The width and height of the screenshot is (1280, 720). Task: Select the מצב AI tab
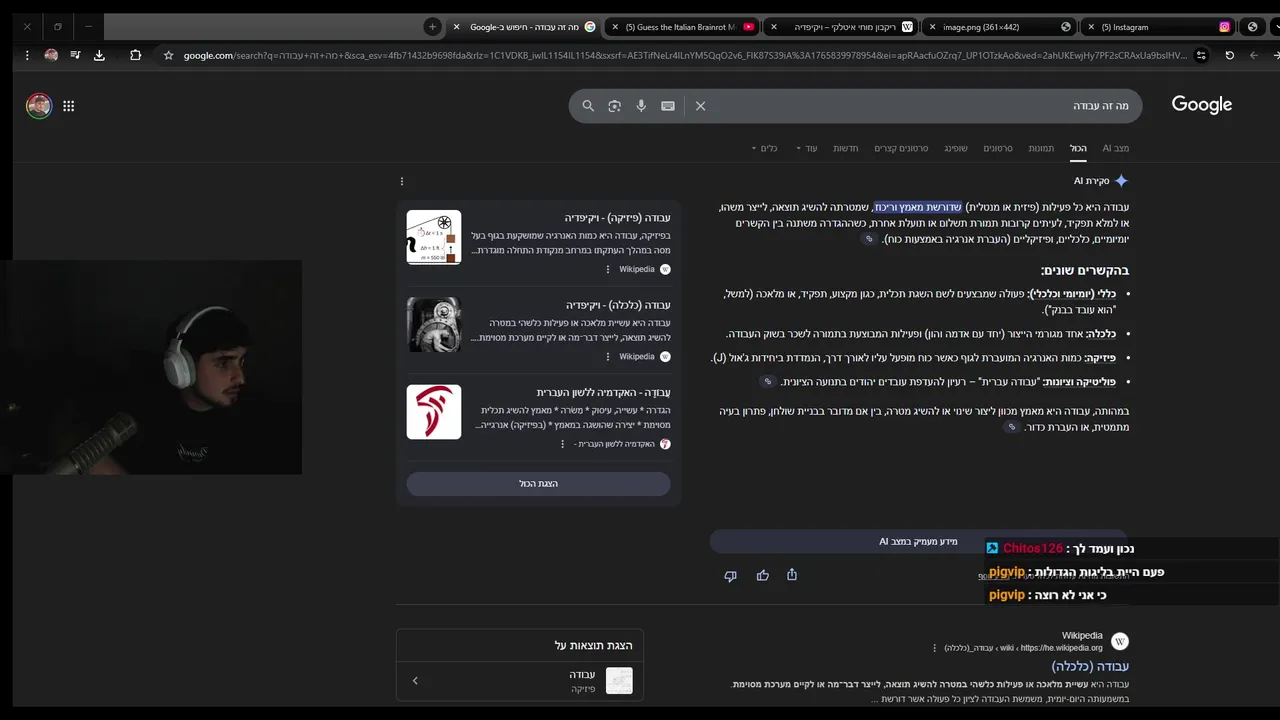1115,148
